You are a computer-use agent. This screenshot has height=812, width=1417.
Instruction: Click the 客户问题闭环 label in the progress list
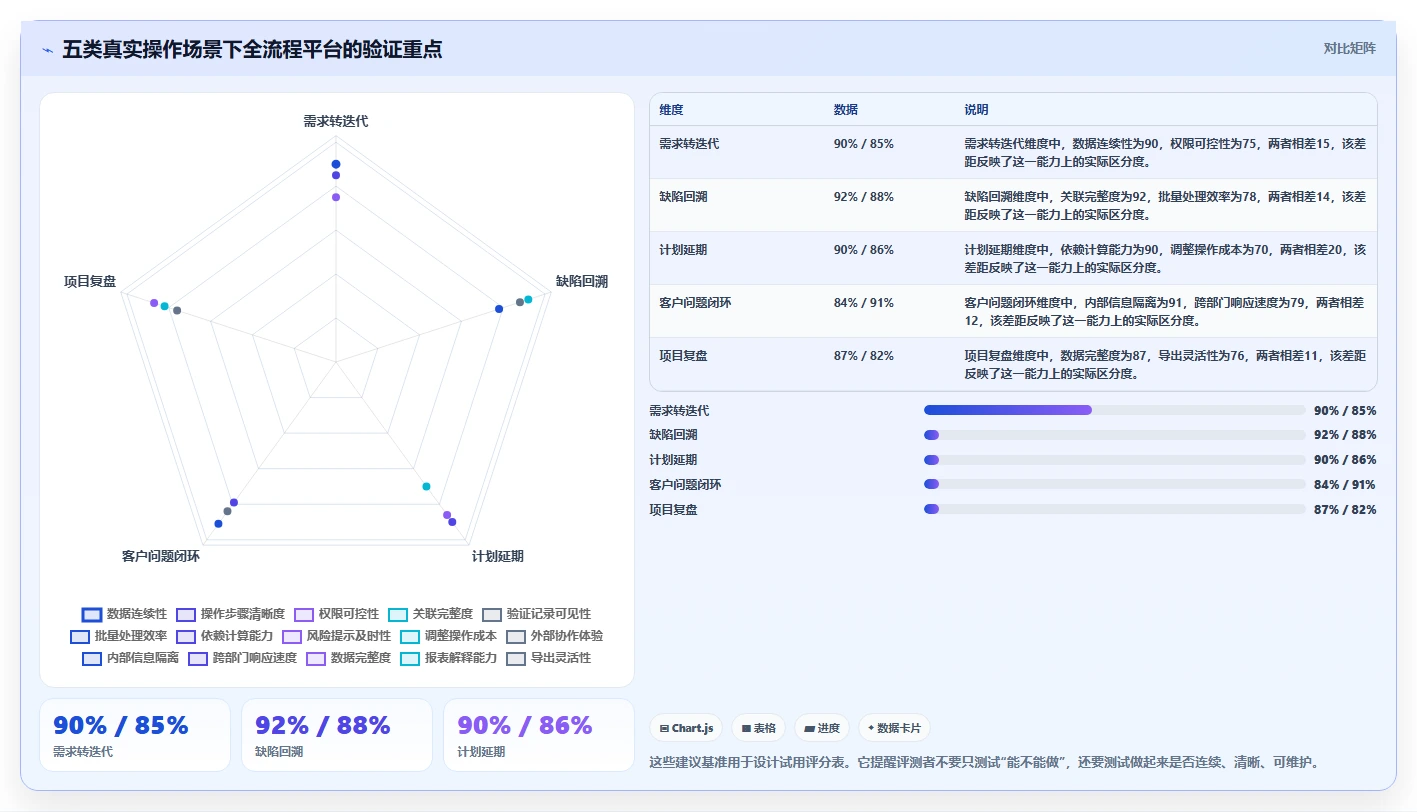click(685, 484)
